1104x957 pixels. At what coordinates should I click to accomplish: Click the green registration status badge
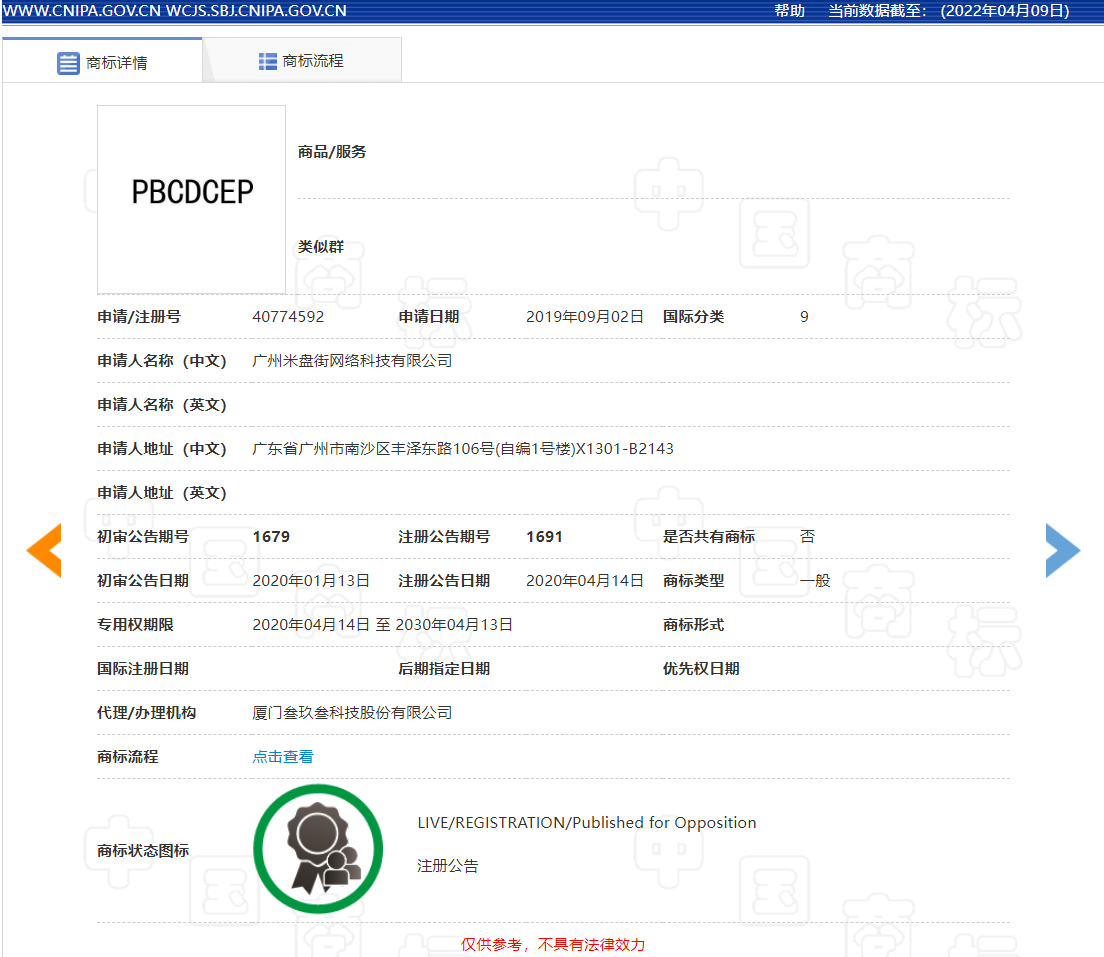click(318, 849)
